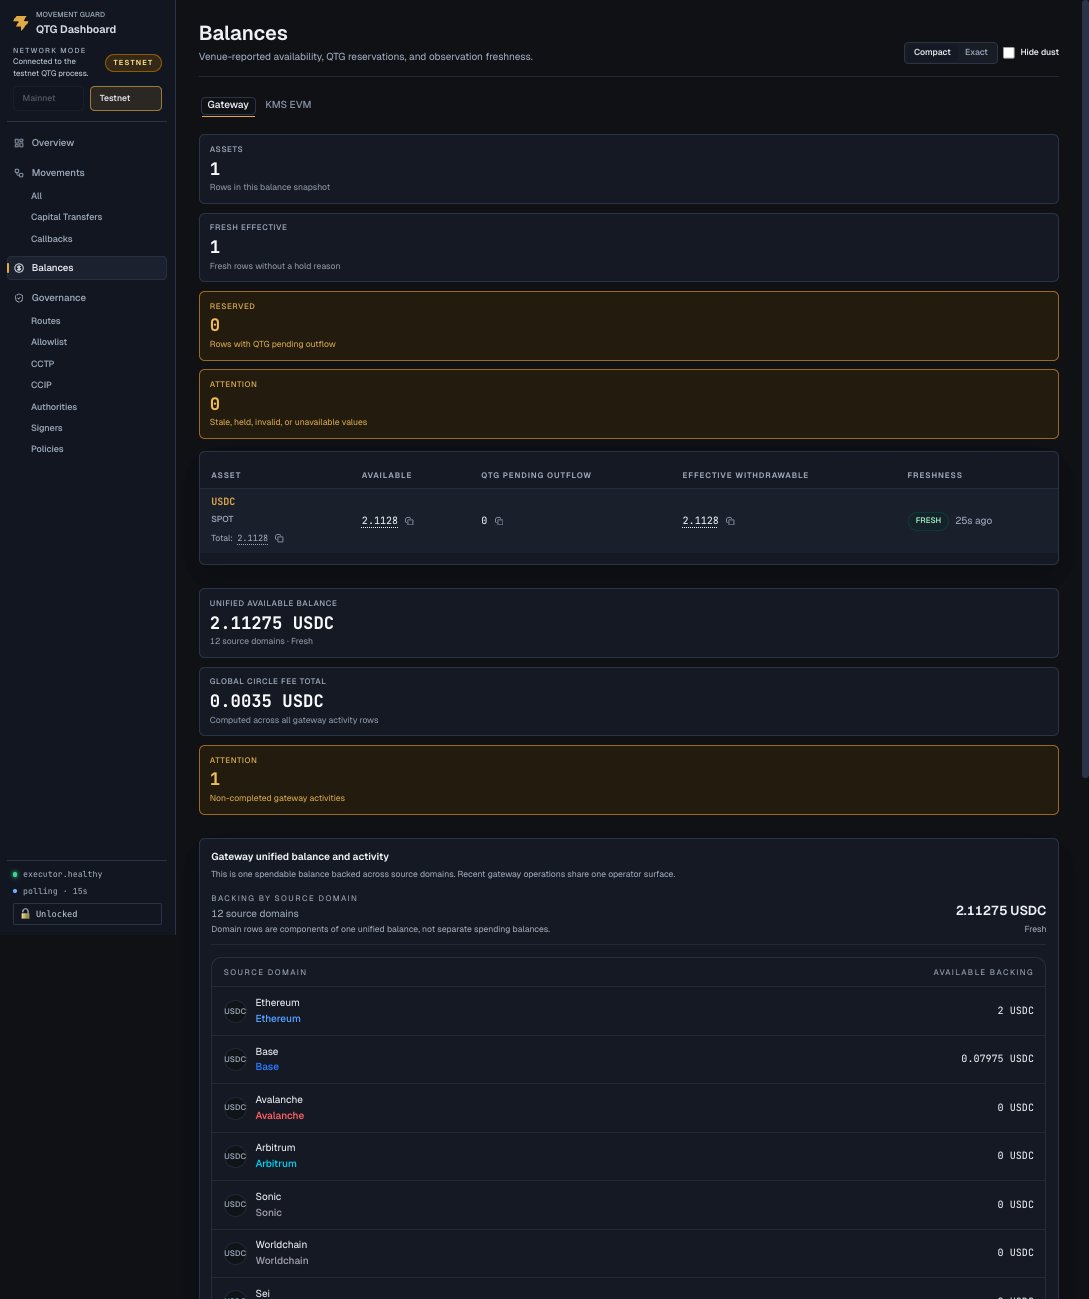Click the 2 USDC Ethereum backing value
The width and height of the screenshot is (1089, 1299).
click(x=1015, y=1011)
